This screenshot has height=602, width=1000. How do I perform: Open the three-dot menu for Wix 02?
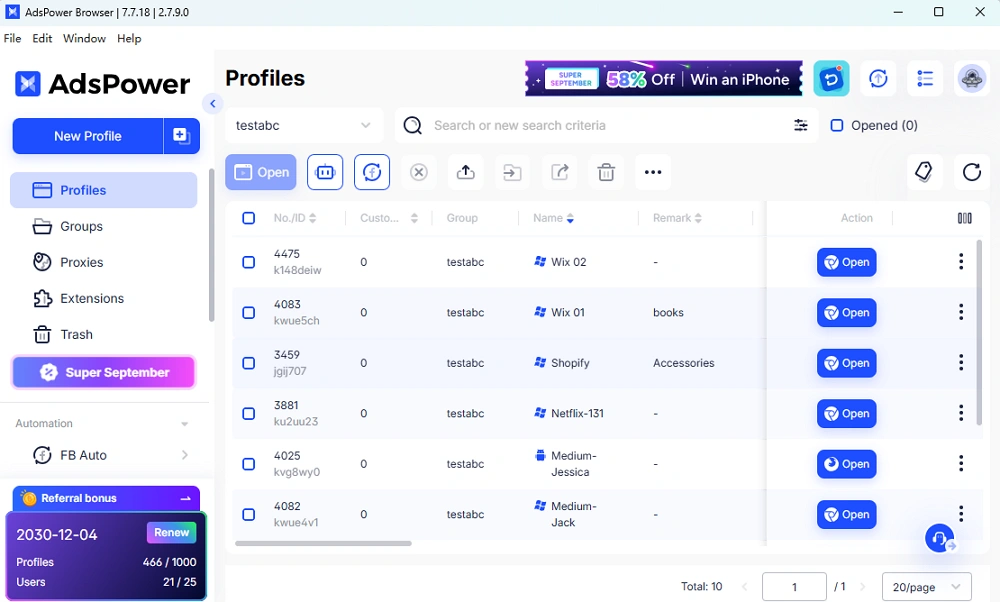tap(961, 262)
